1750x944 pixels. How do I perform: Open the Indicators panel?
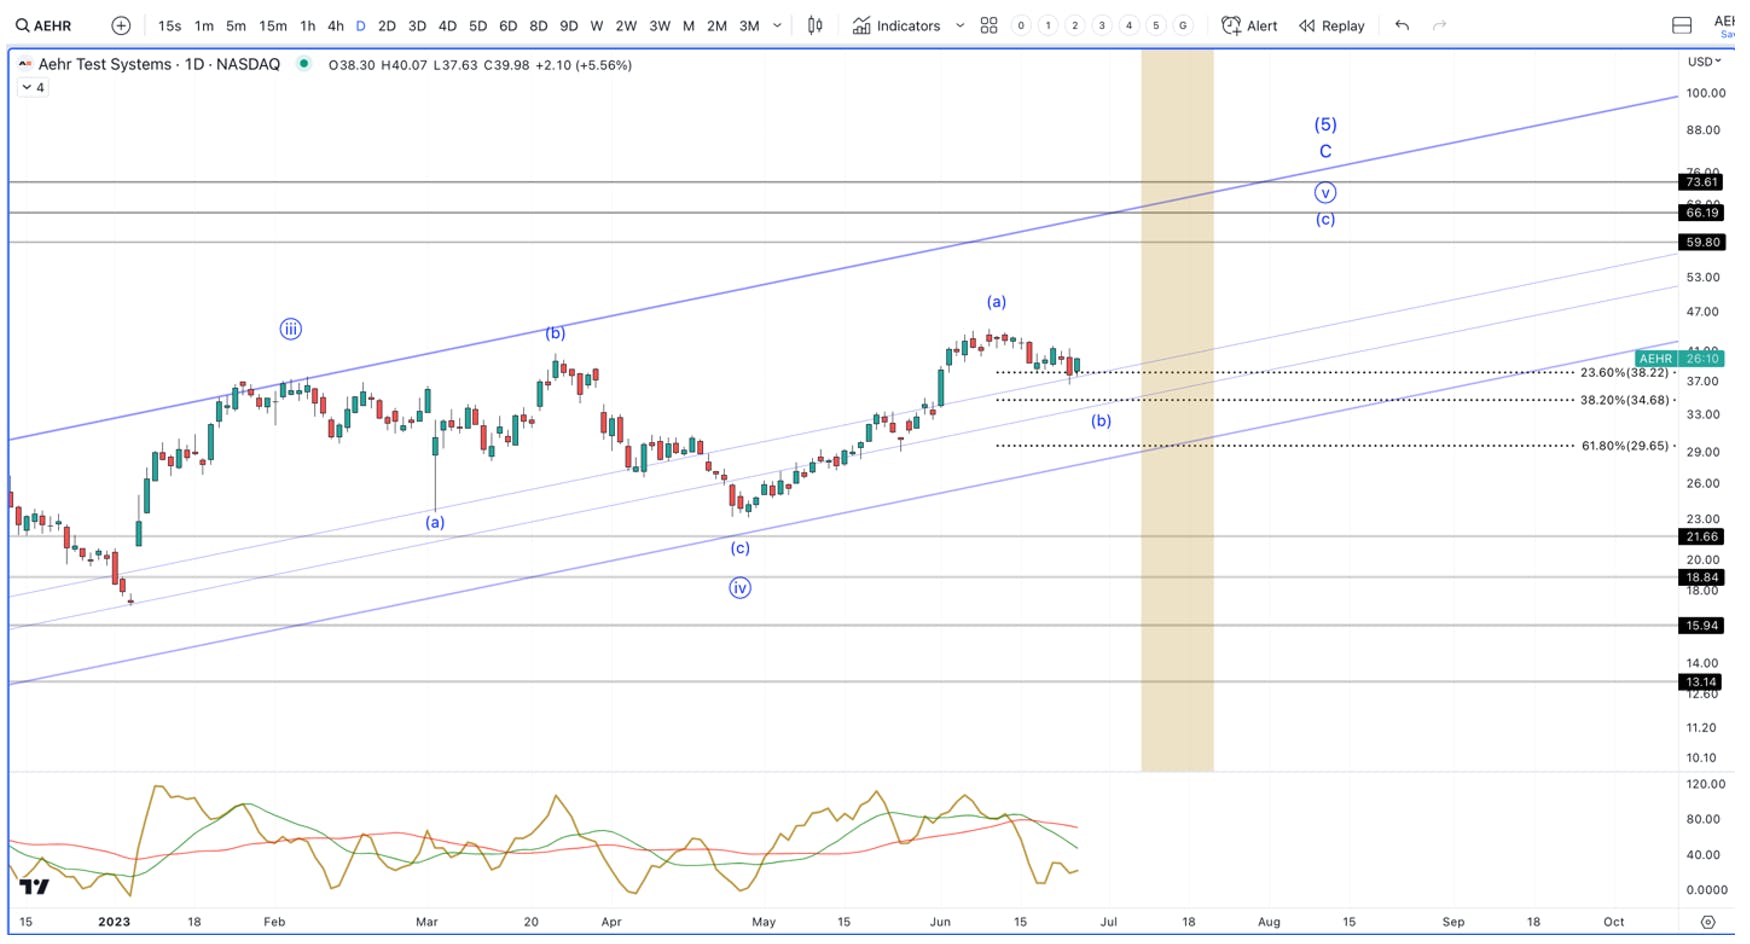click(897, 26)
